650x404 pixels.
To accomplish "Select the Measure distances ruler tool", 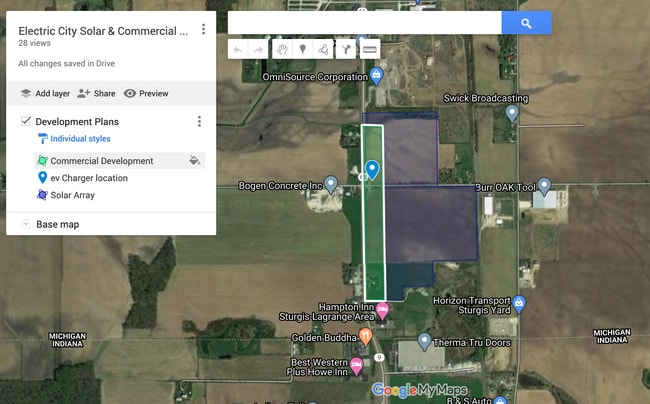I will [370, 49].
